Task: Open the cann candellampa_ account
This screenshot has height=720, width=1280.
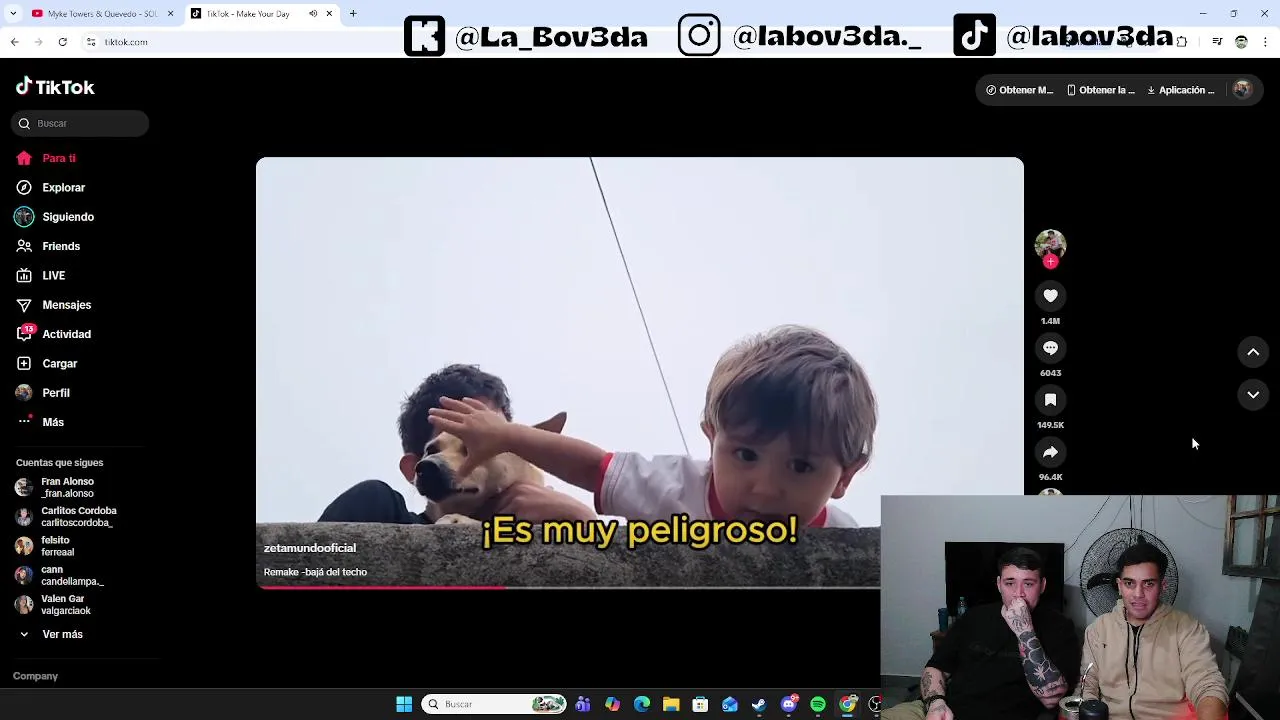Action: tap(60, 575)
